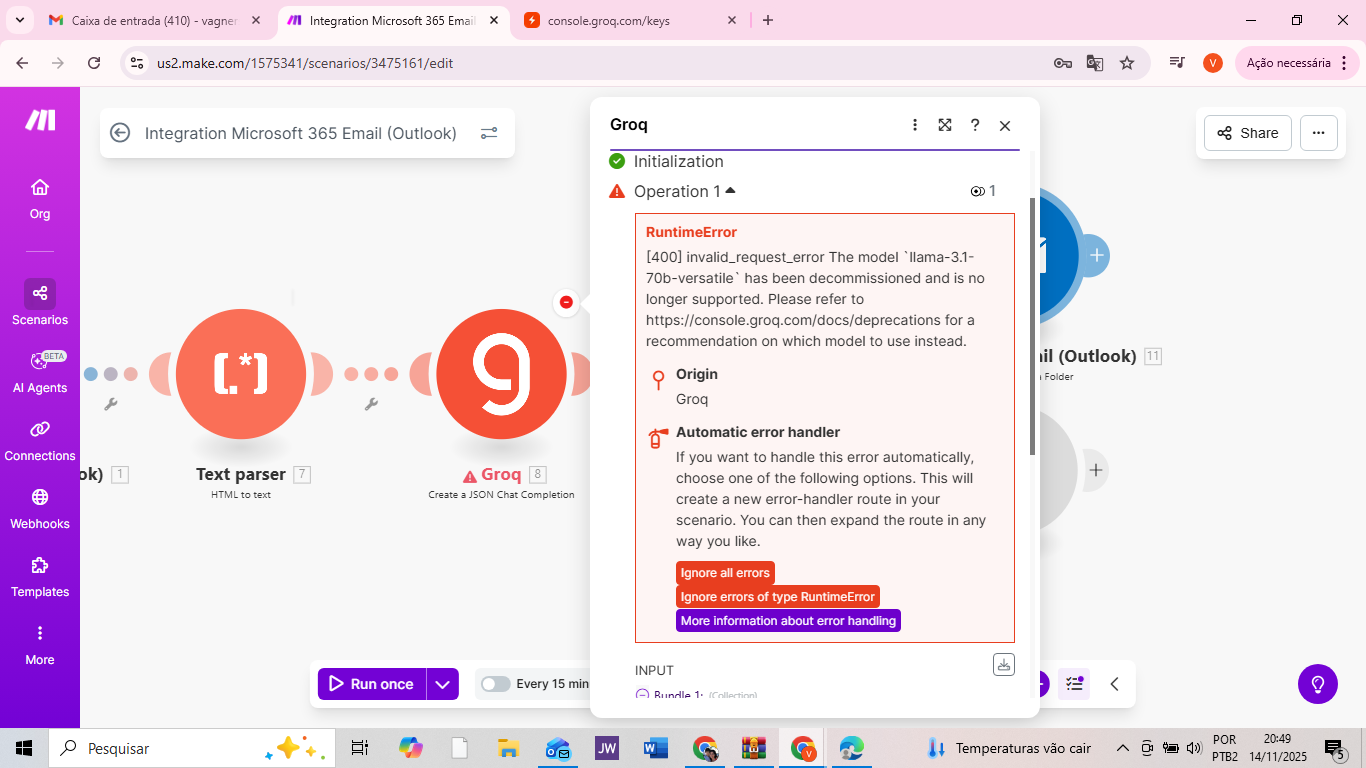Open the Windows notification center
Image resolution: width=1366 pixels, height=768 pixels.
pyautogui.click(x=1334, y=748)
